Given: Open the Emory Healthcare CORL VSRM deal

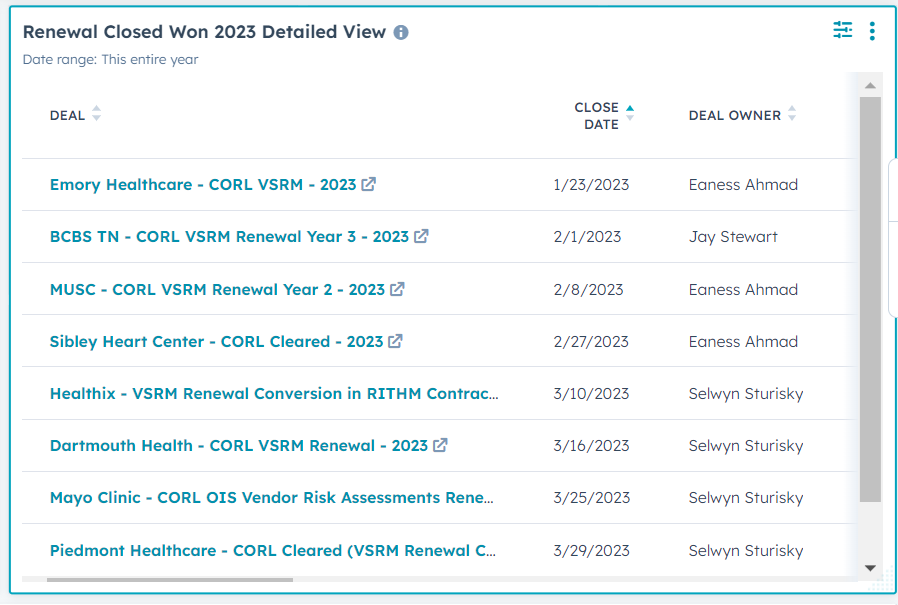Looking at the screenshot, I should click(x=202, y=185).
